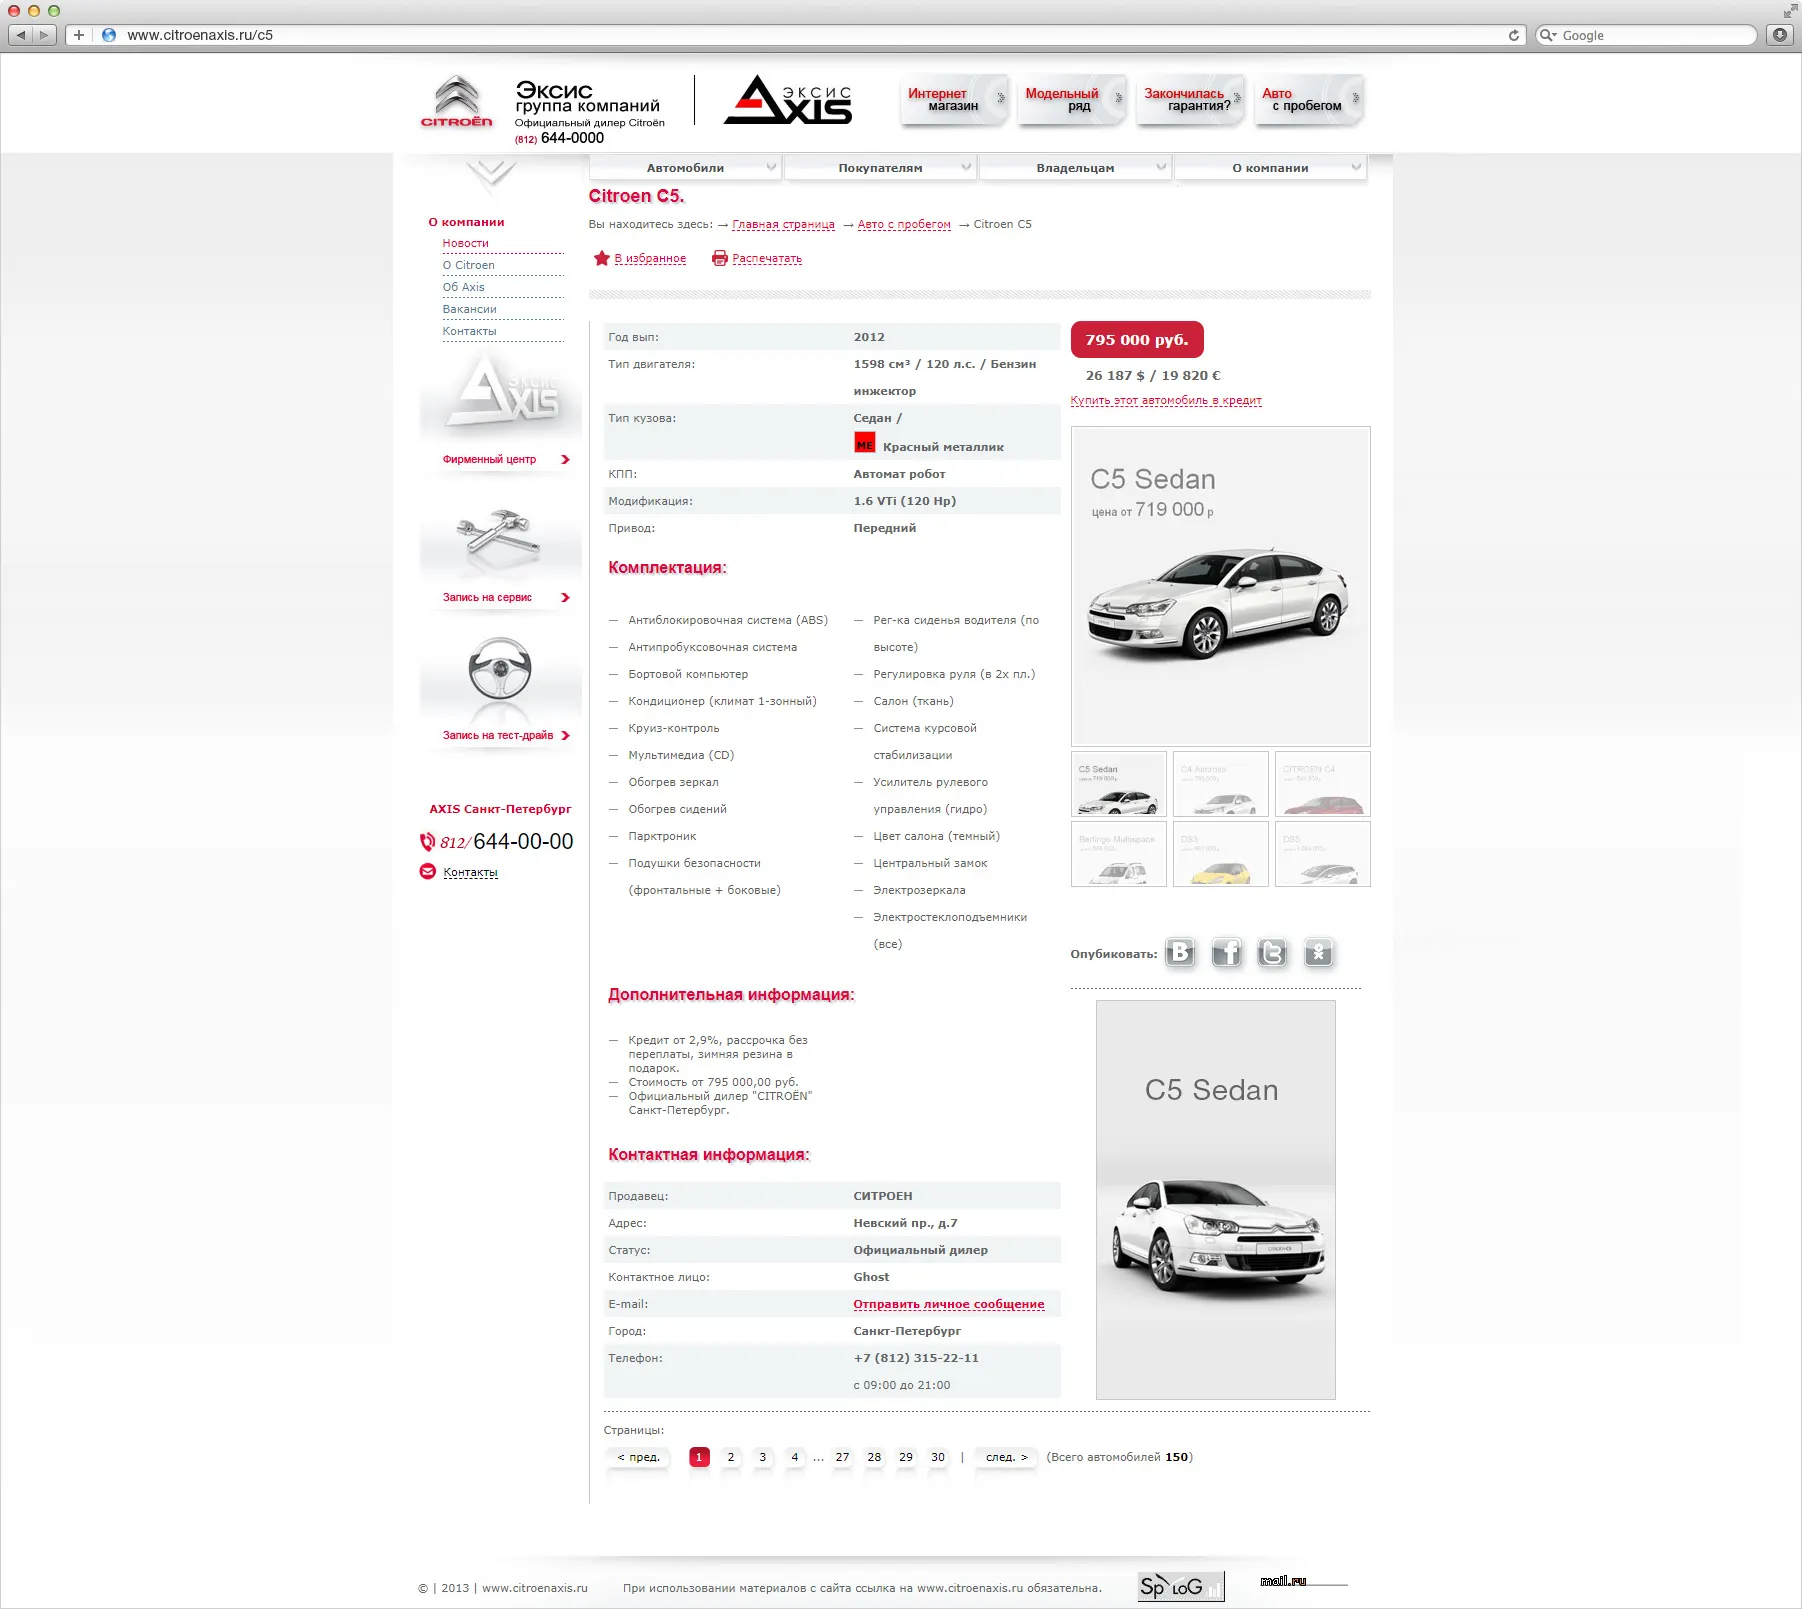The width and height of the screenshot is (1802, 1609).
Task: Expand the Покупателям dropdown menu
Action: tap(880, 168)
